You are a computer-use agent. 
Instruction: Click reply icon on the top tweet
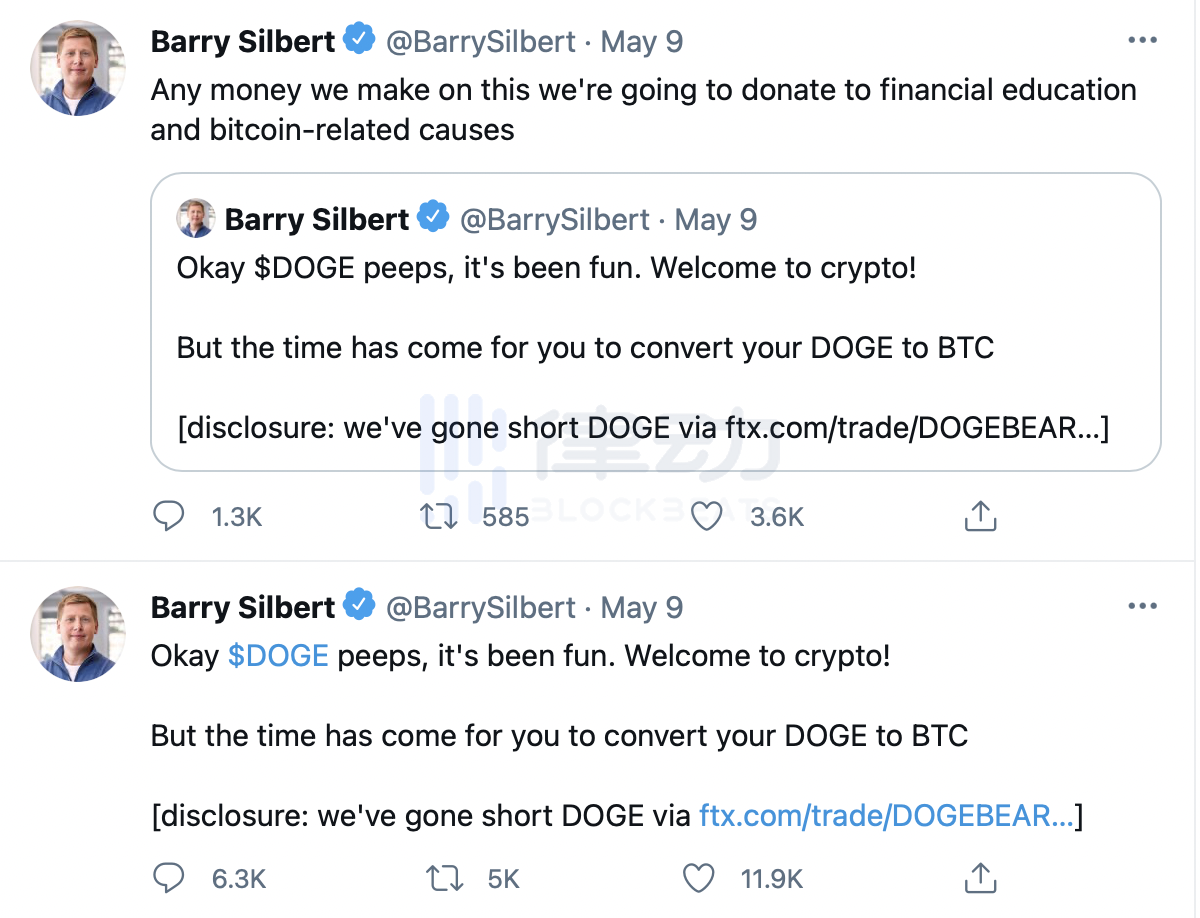coord(169,516)
